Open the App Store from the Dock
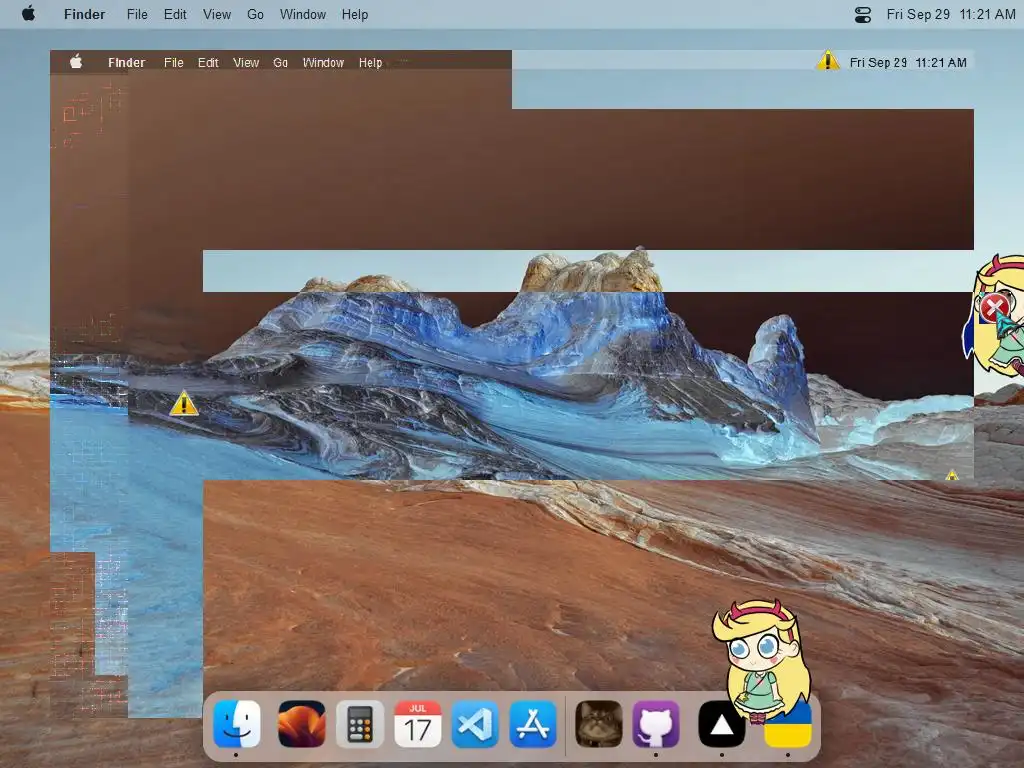The image size is (1024, 768). 533,724
